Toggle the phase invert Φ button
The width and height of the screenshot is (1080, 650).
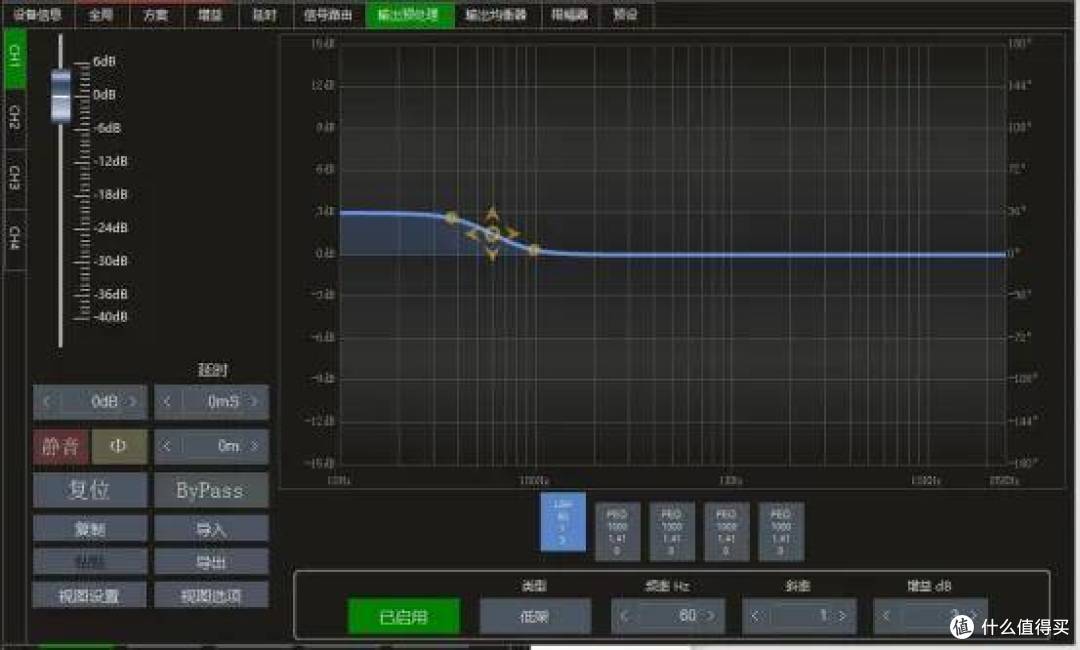tap(119, 446)
